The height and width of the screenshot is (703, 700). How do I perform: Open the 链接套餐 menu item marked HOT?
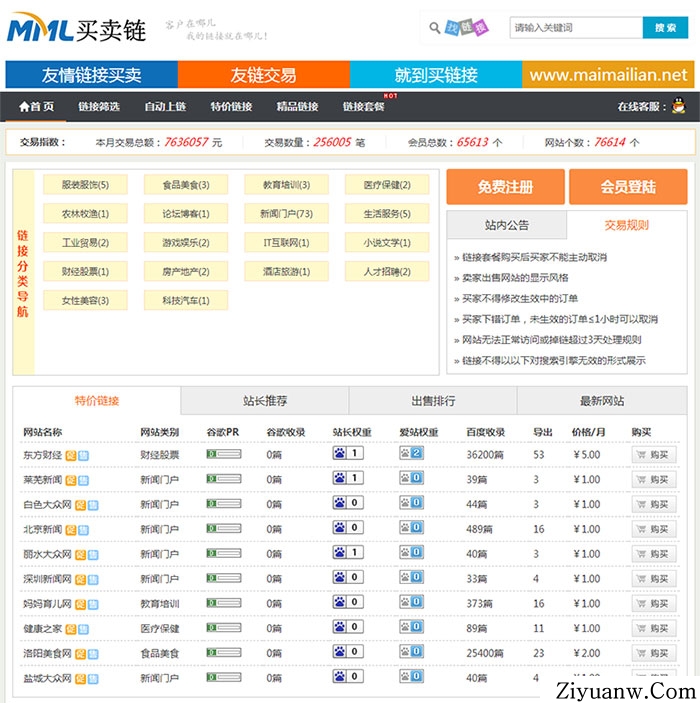pyautogui.click(x=363, y=107)
